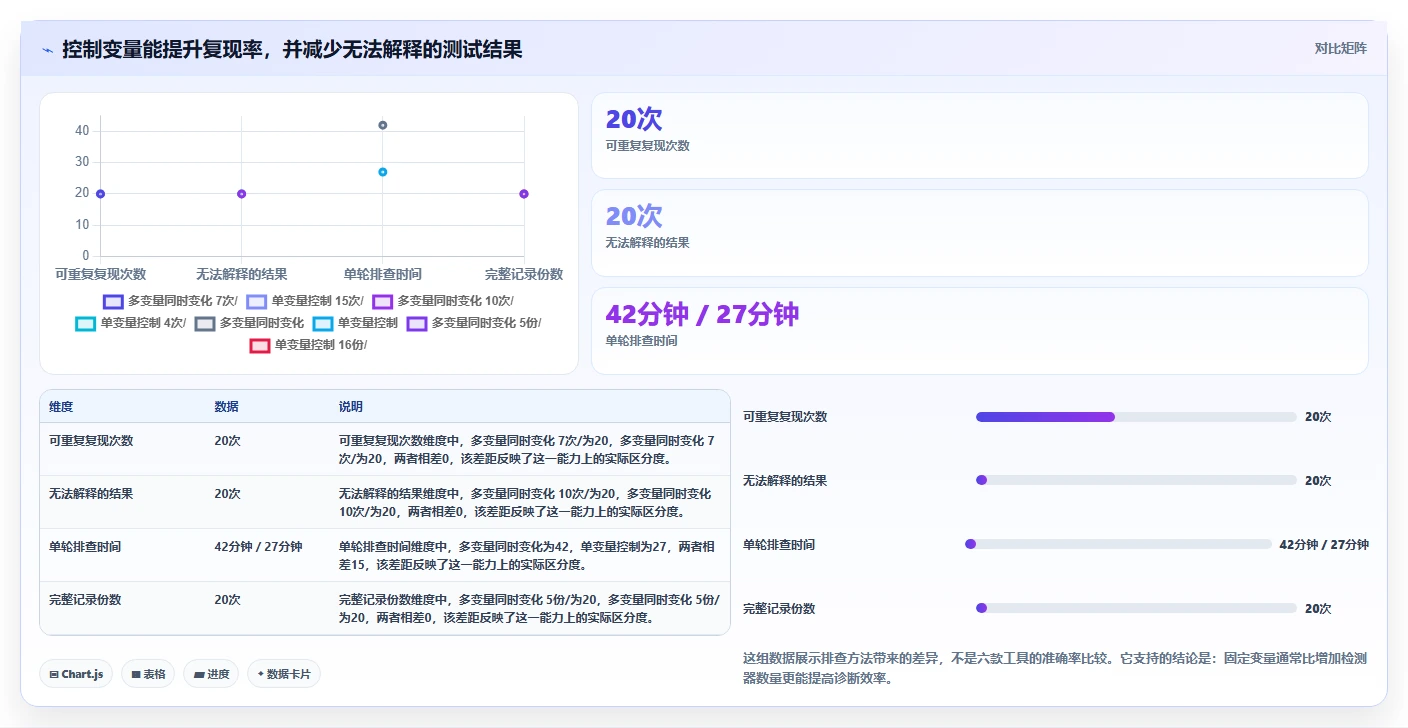Click the 完整记录份数 progress bar

coord(1136,609)
